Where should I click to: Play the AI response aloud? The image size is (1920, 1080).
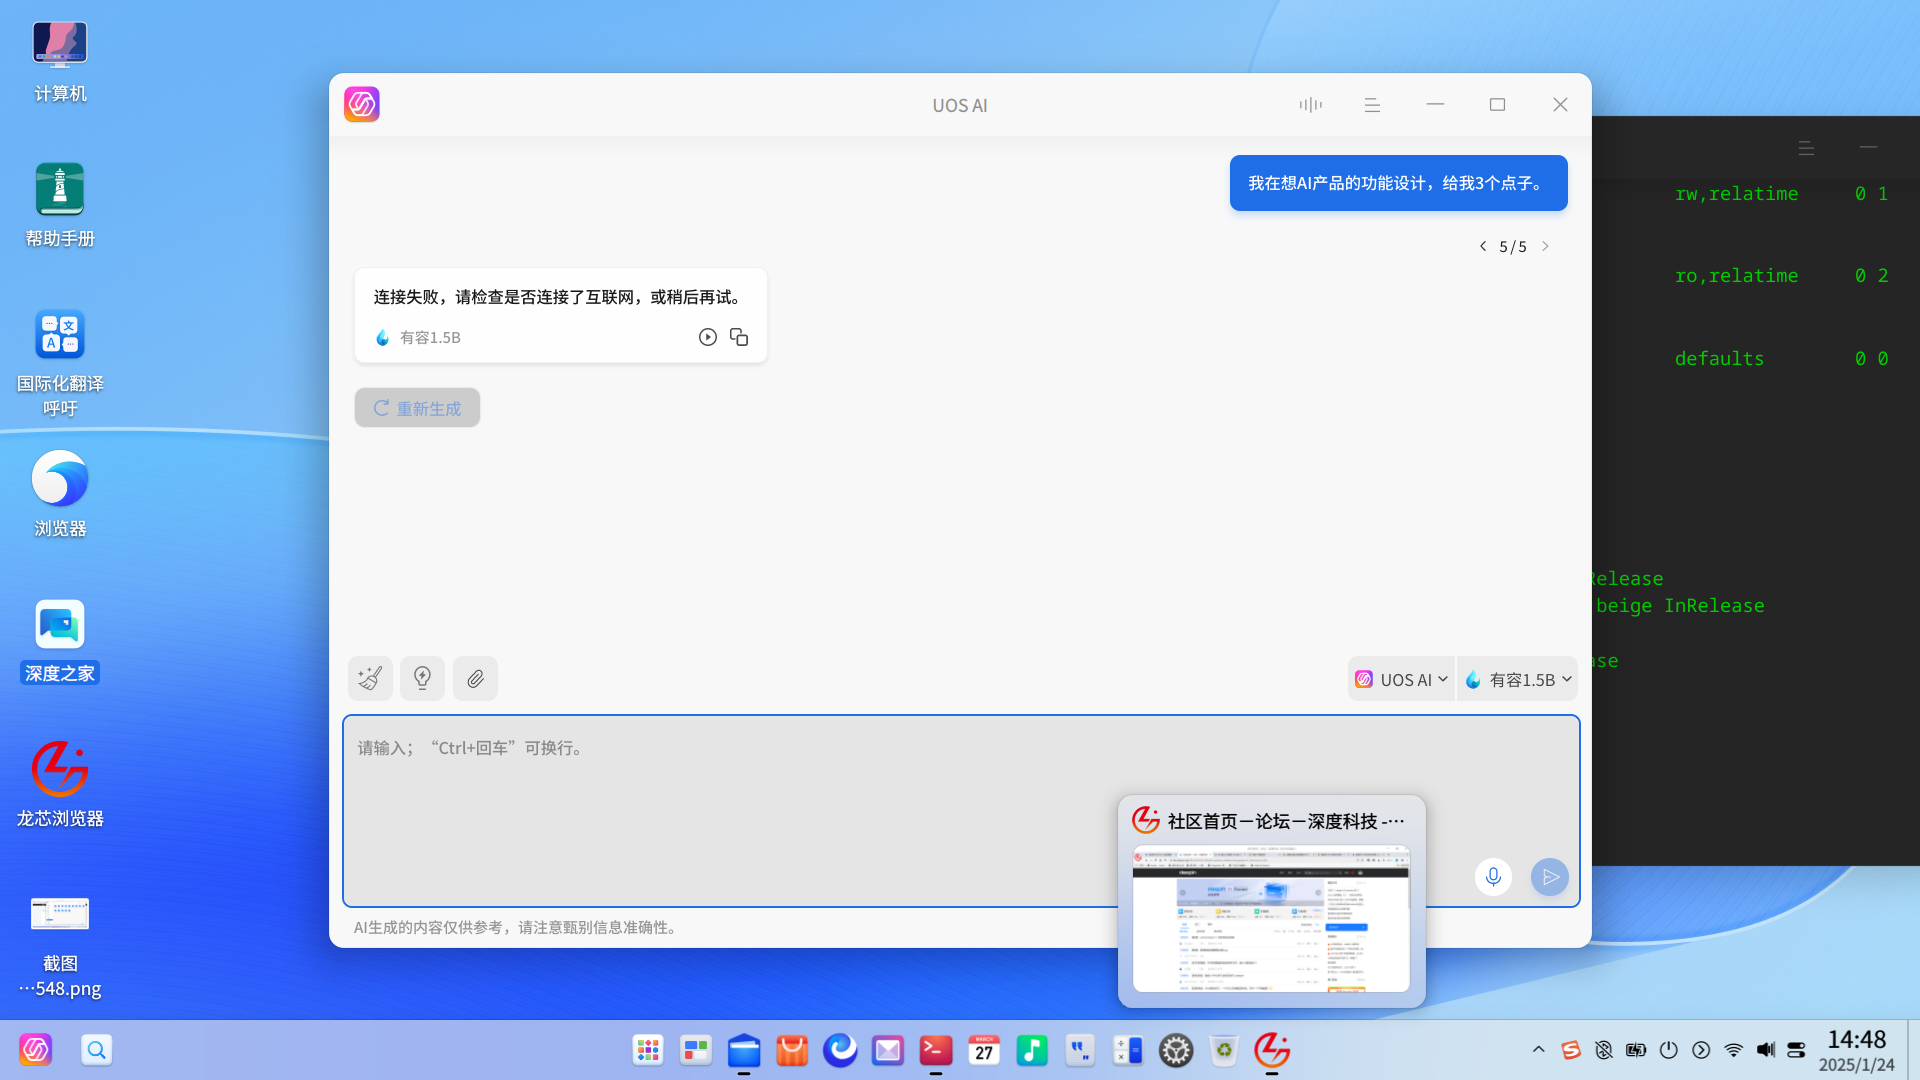pyautogui.click(x=708, y=337)
